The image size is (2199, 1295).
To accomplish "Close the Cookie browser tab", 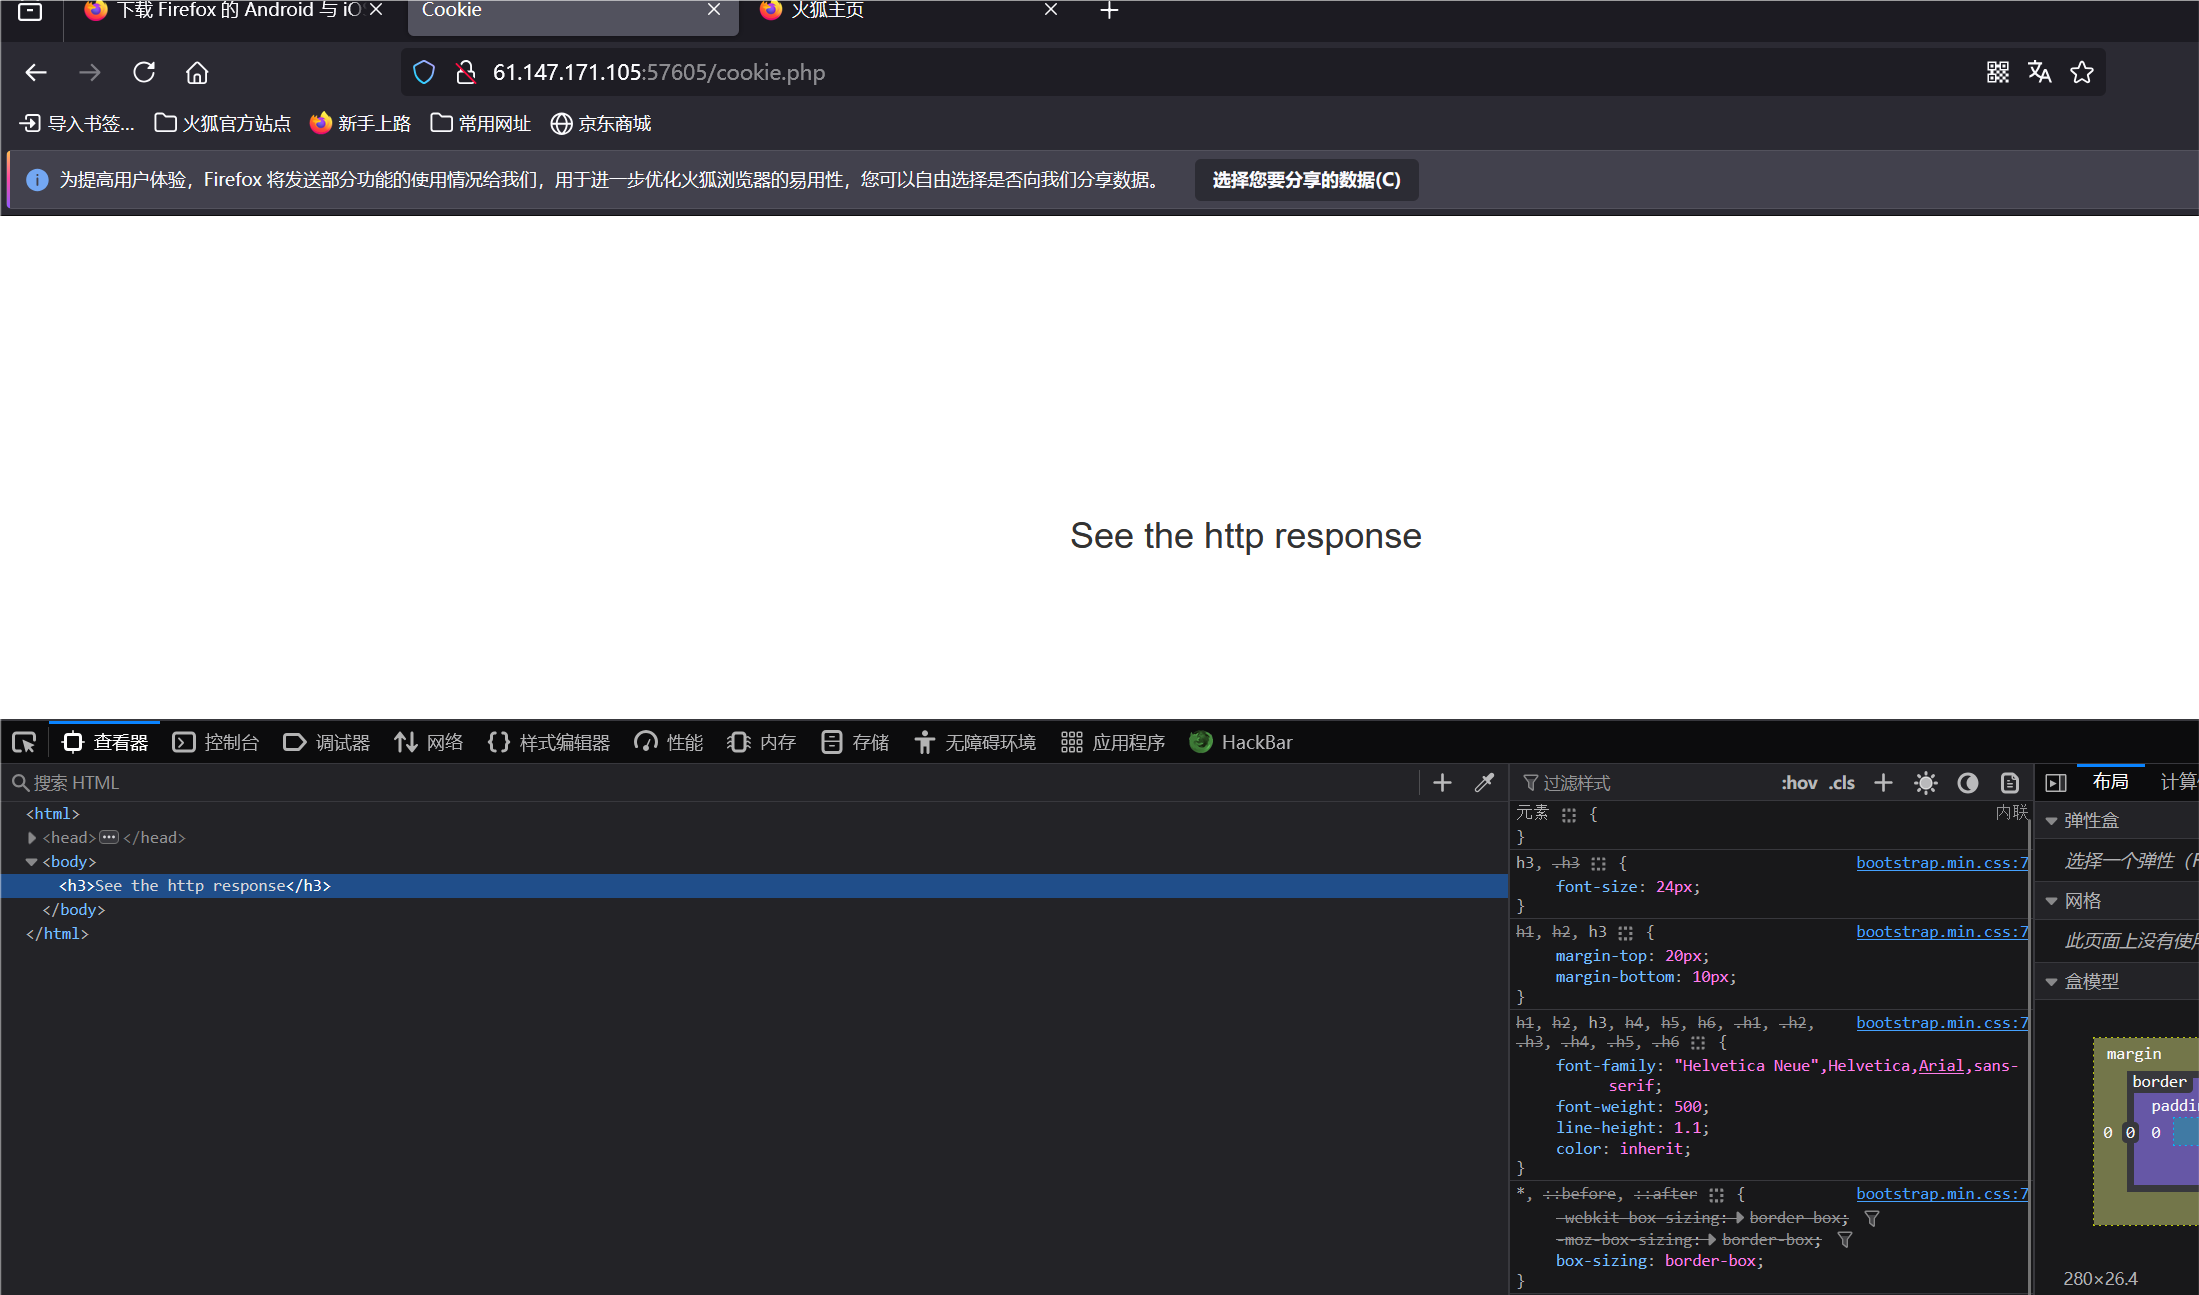I will [714, 10].
